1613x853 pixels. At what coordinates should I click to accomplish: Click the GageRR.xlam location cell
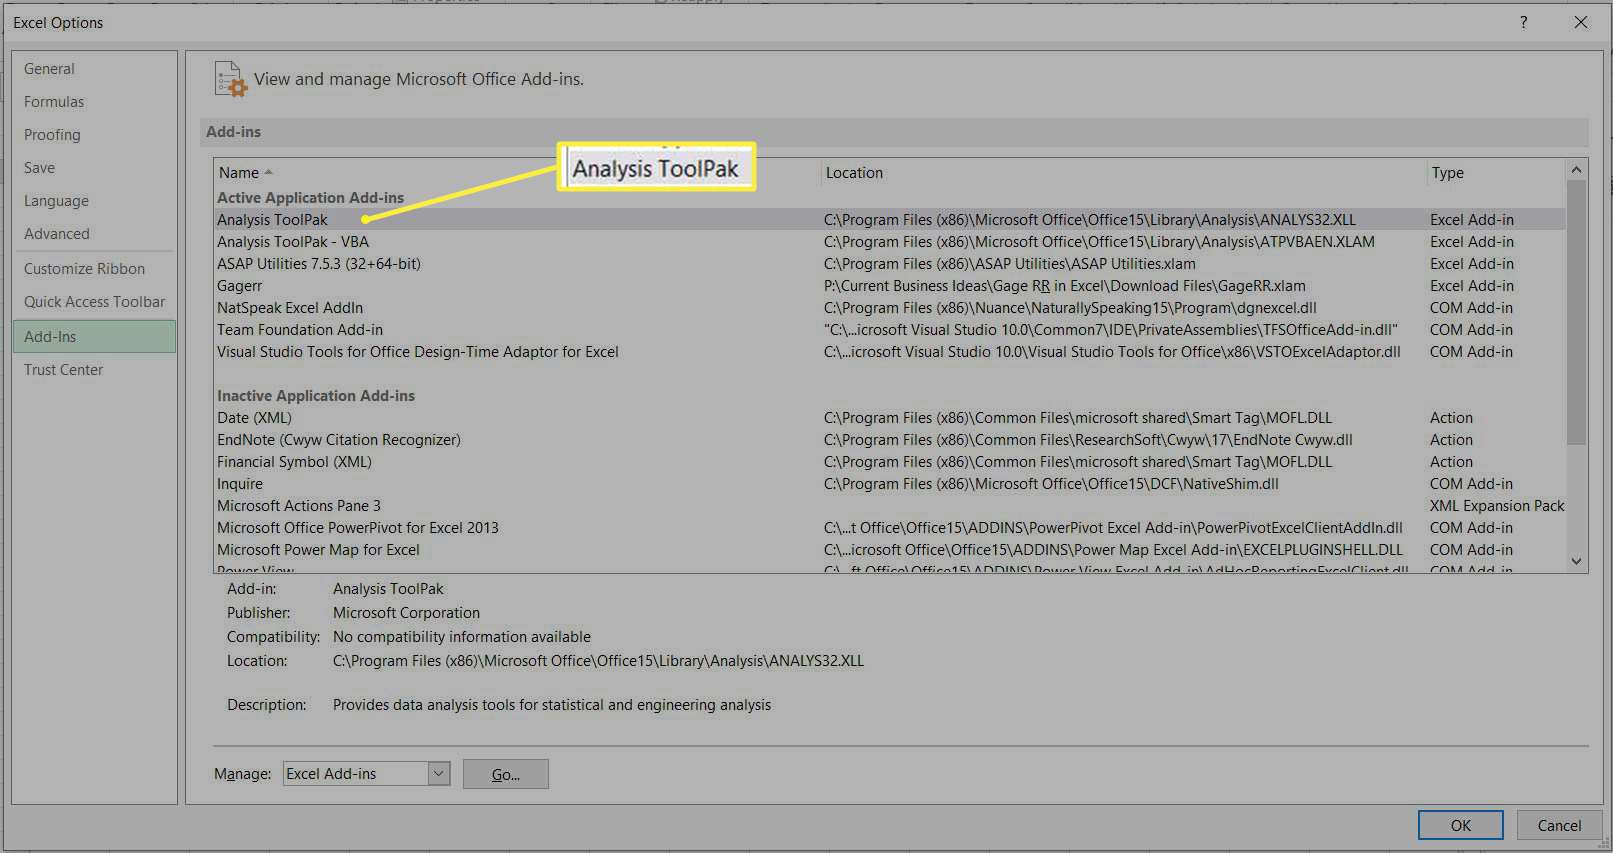coord(1064,286)
